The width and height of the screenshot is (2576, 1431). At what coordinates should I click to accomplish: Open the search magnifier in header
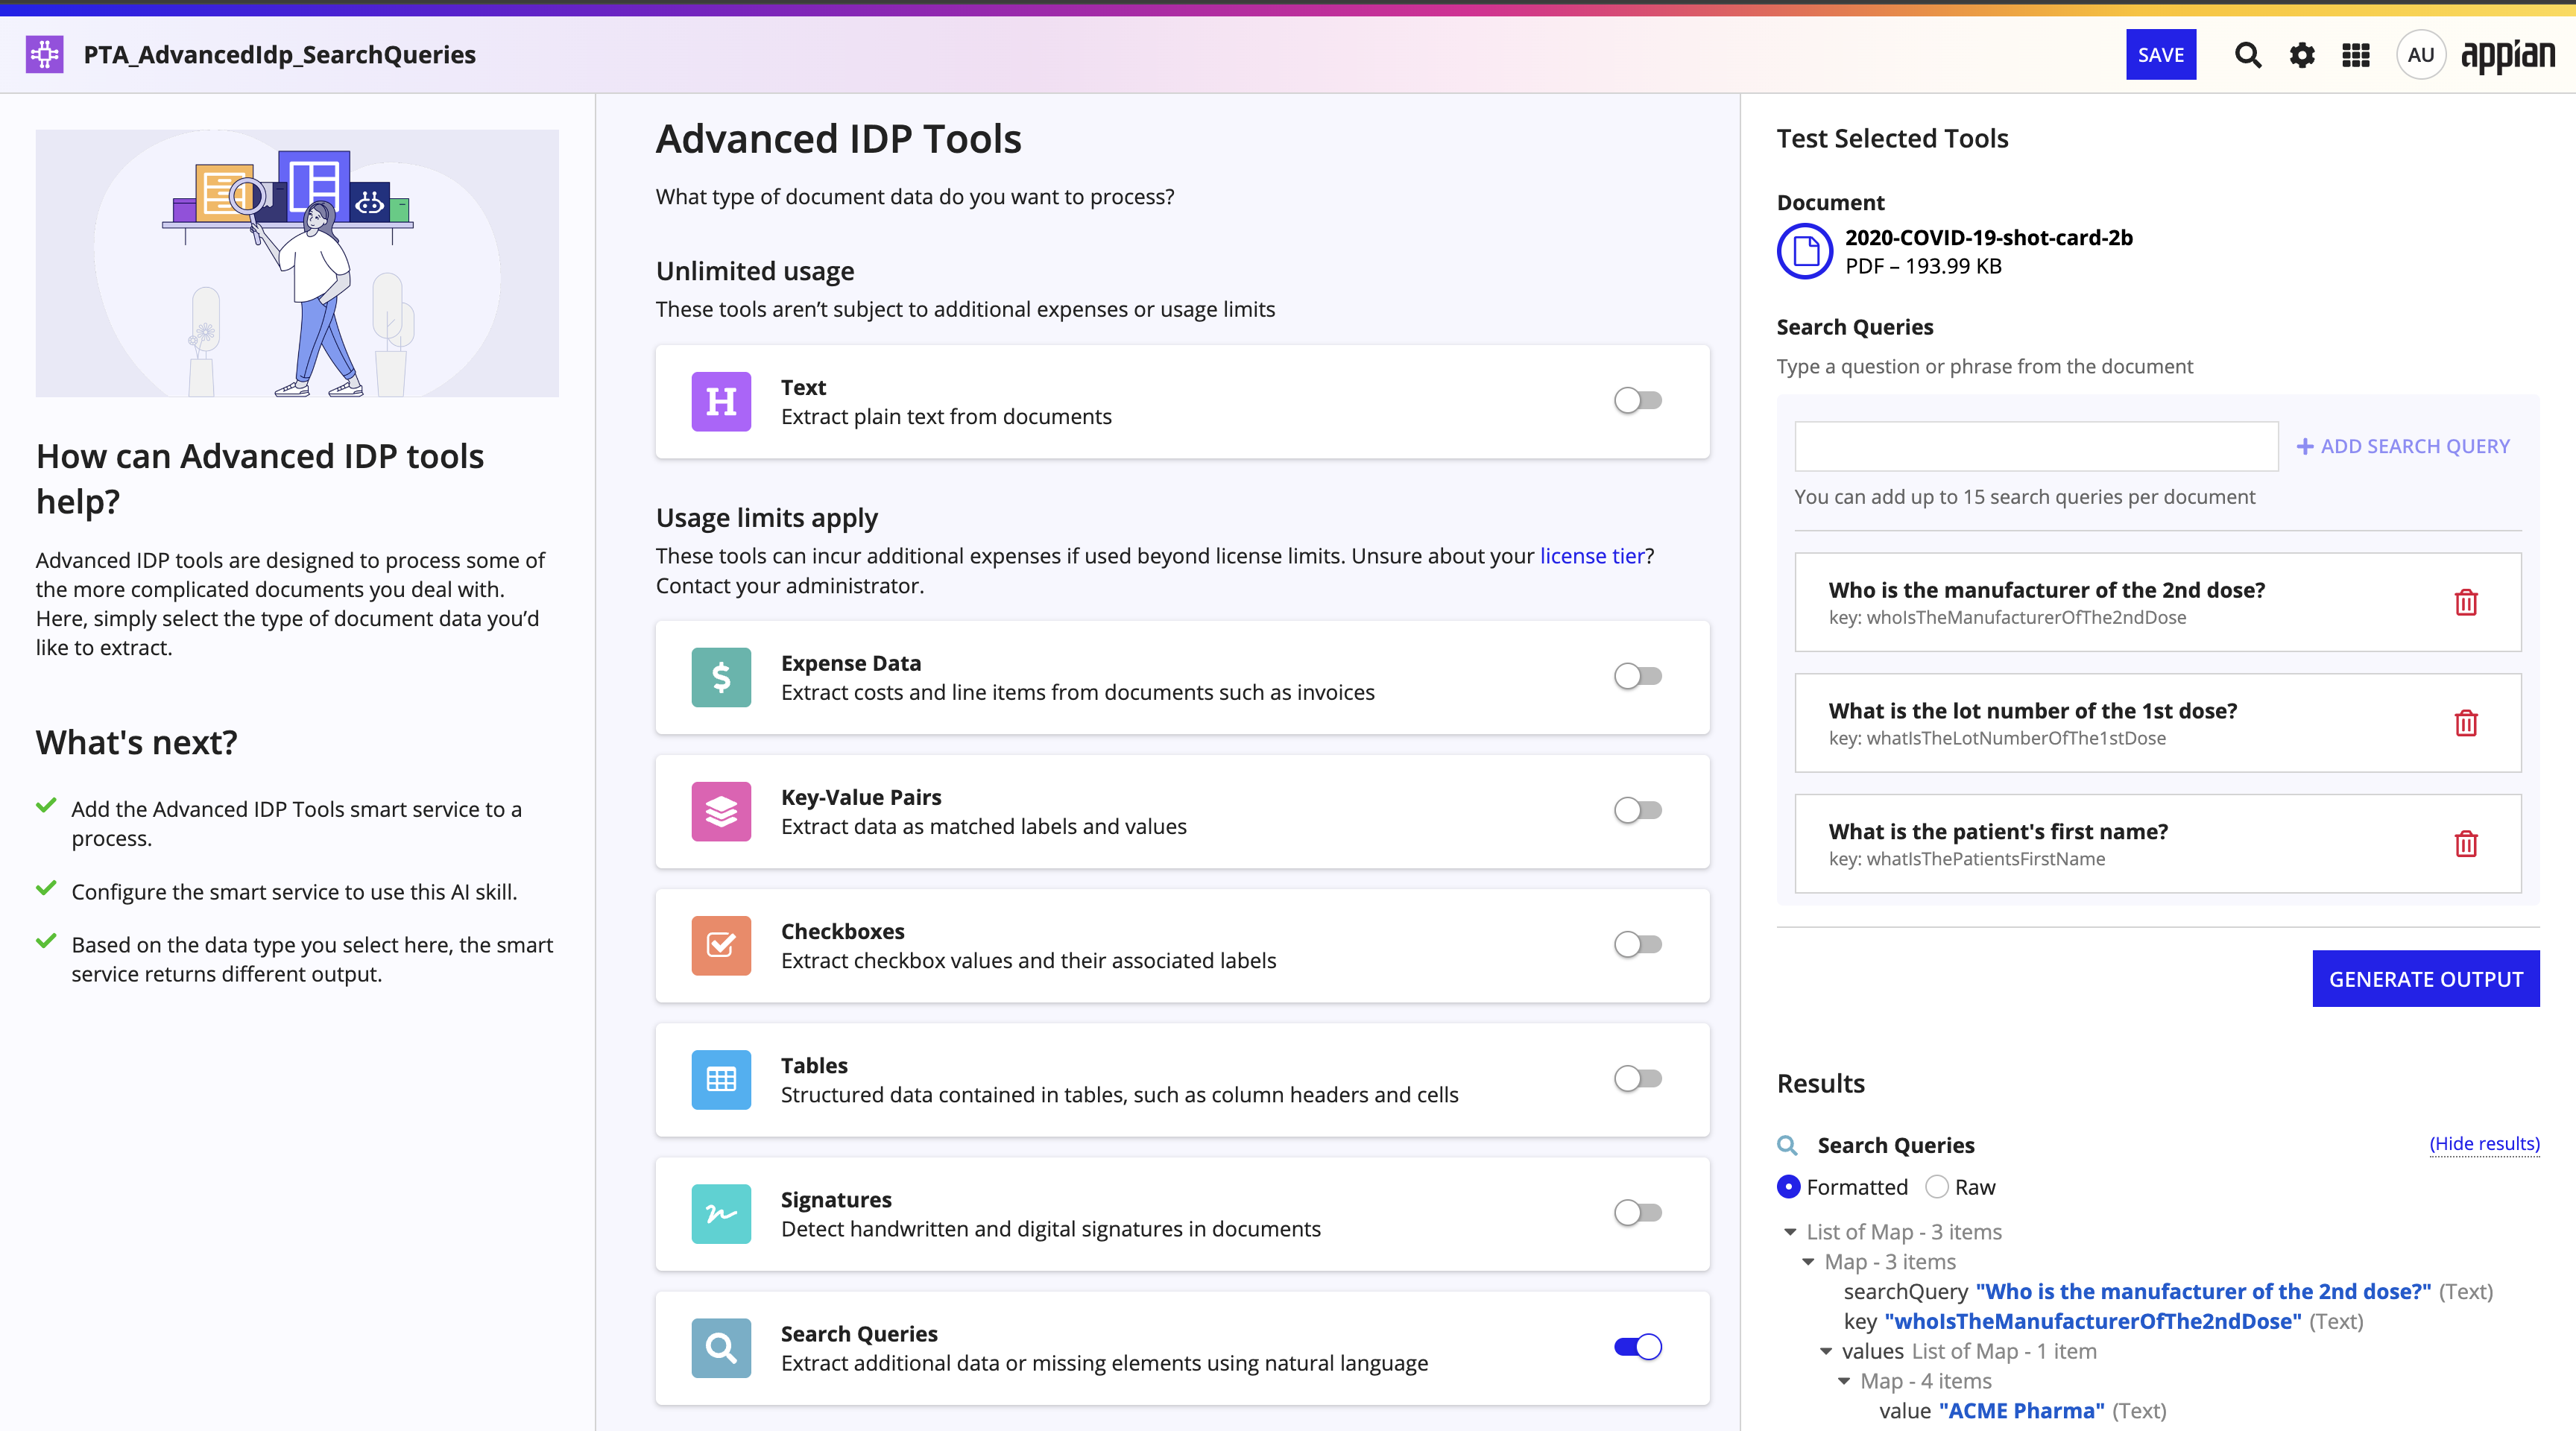2247,55
